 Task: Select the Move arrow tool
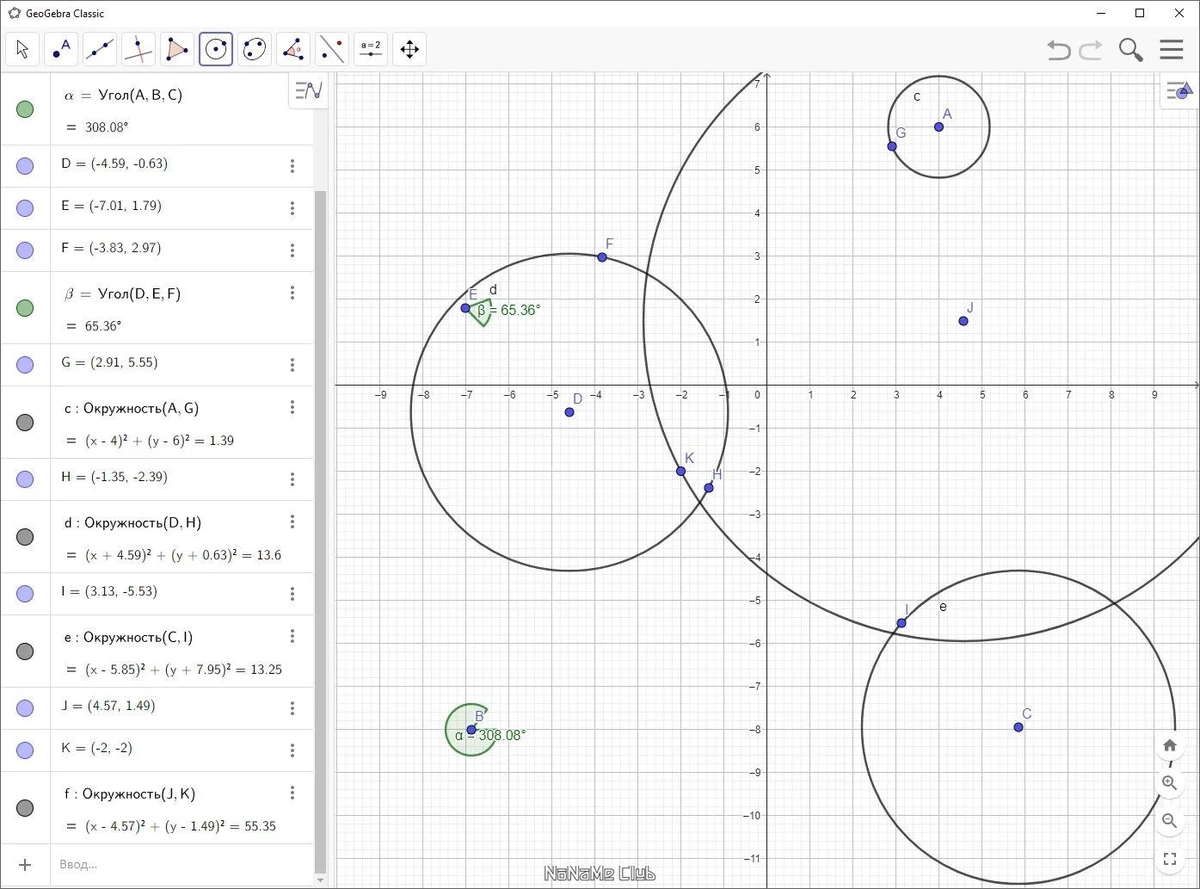tap(23, 49)
